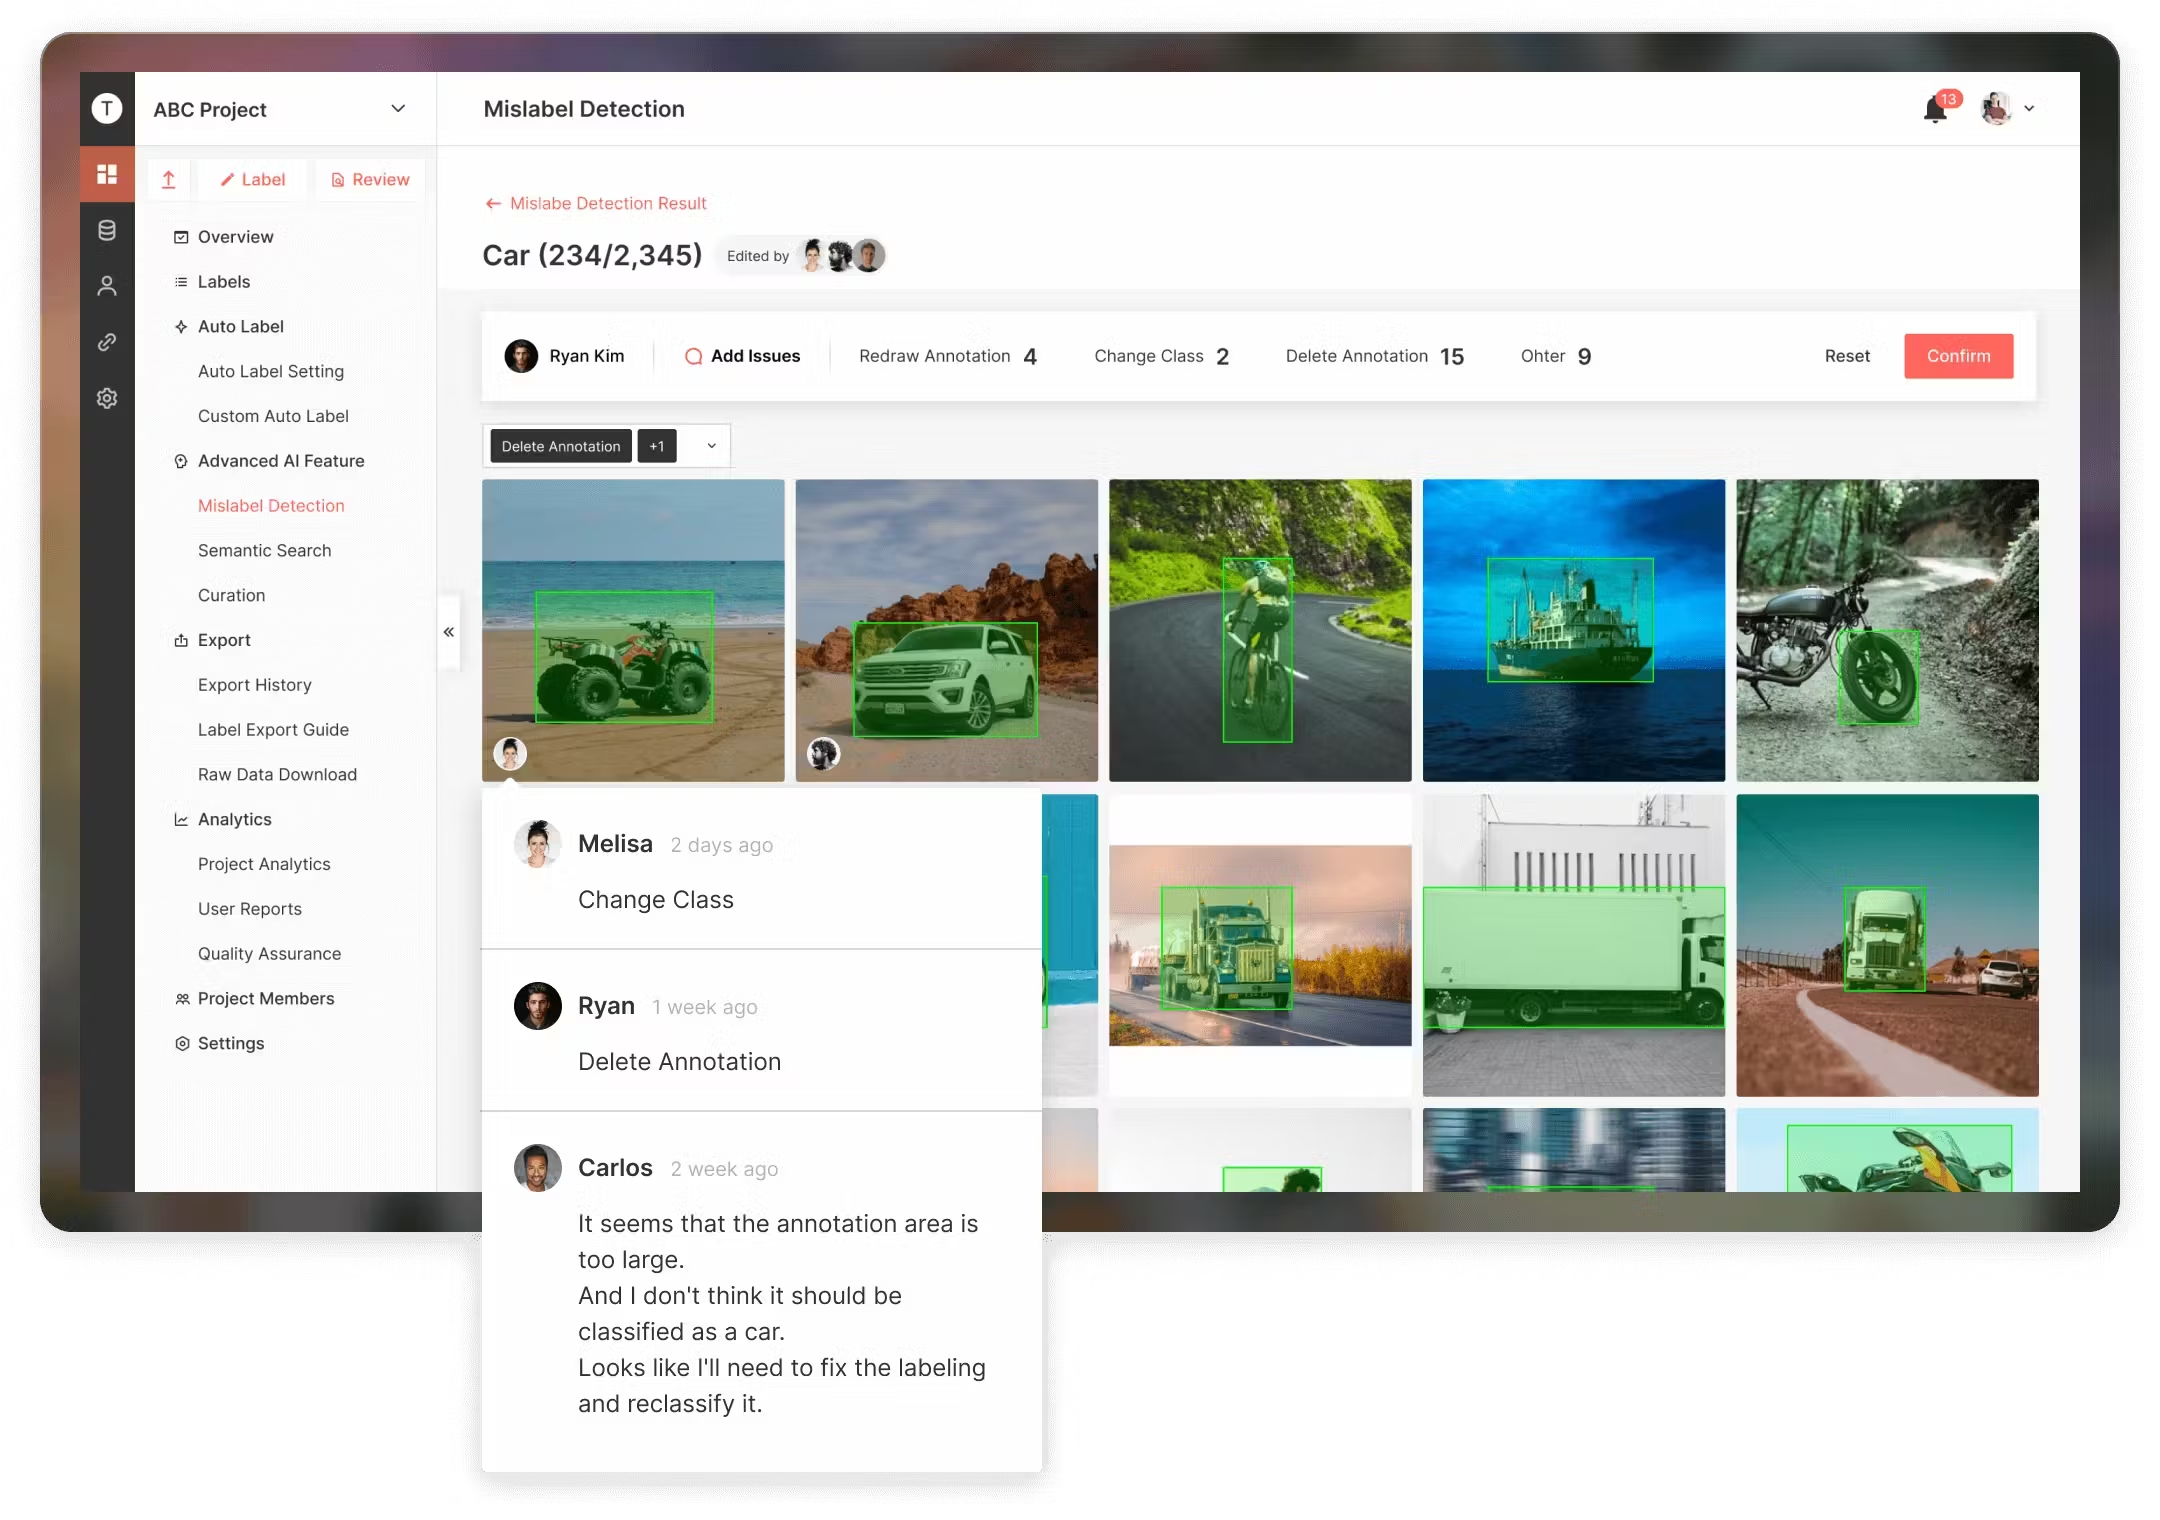Click the Export section icon
Screen dimensions: 2160x1520
179,640
